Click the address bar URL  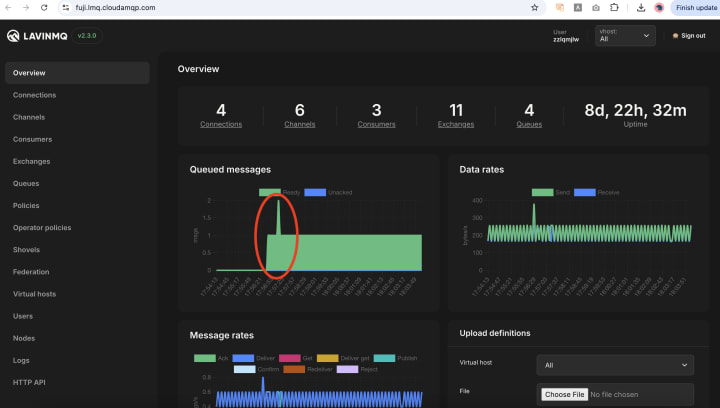(x=115, y=7)
